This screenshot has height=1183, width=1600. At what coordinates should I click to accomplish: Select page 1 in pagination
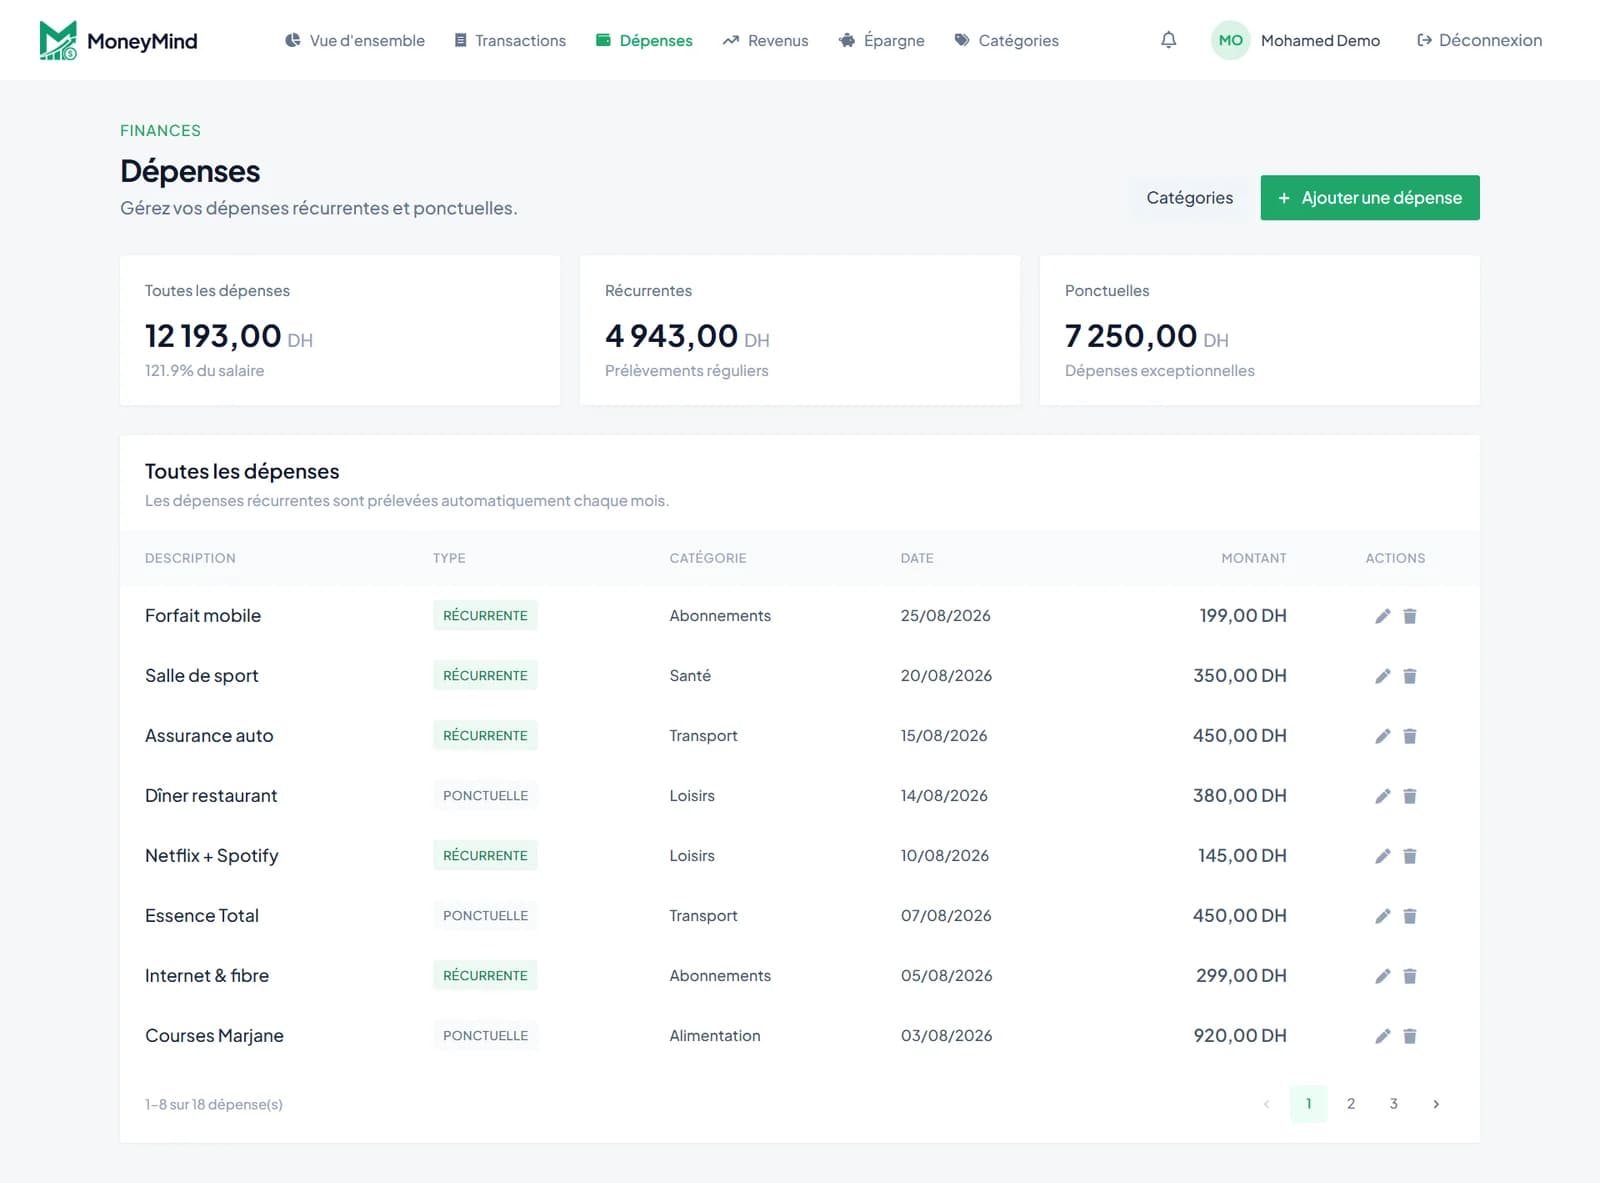1308,1104
